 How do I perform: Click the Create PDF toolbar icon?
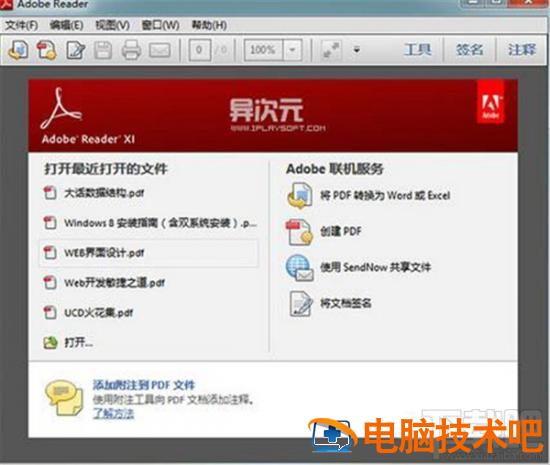tap(47, 50)
